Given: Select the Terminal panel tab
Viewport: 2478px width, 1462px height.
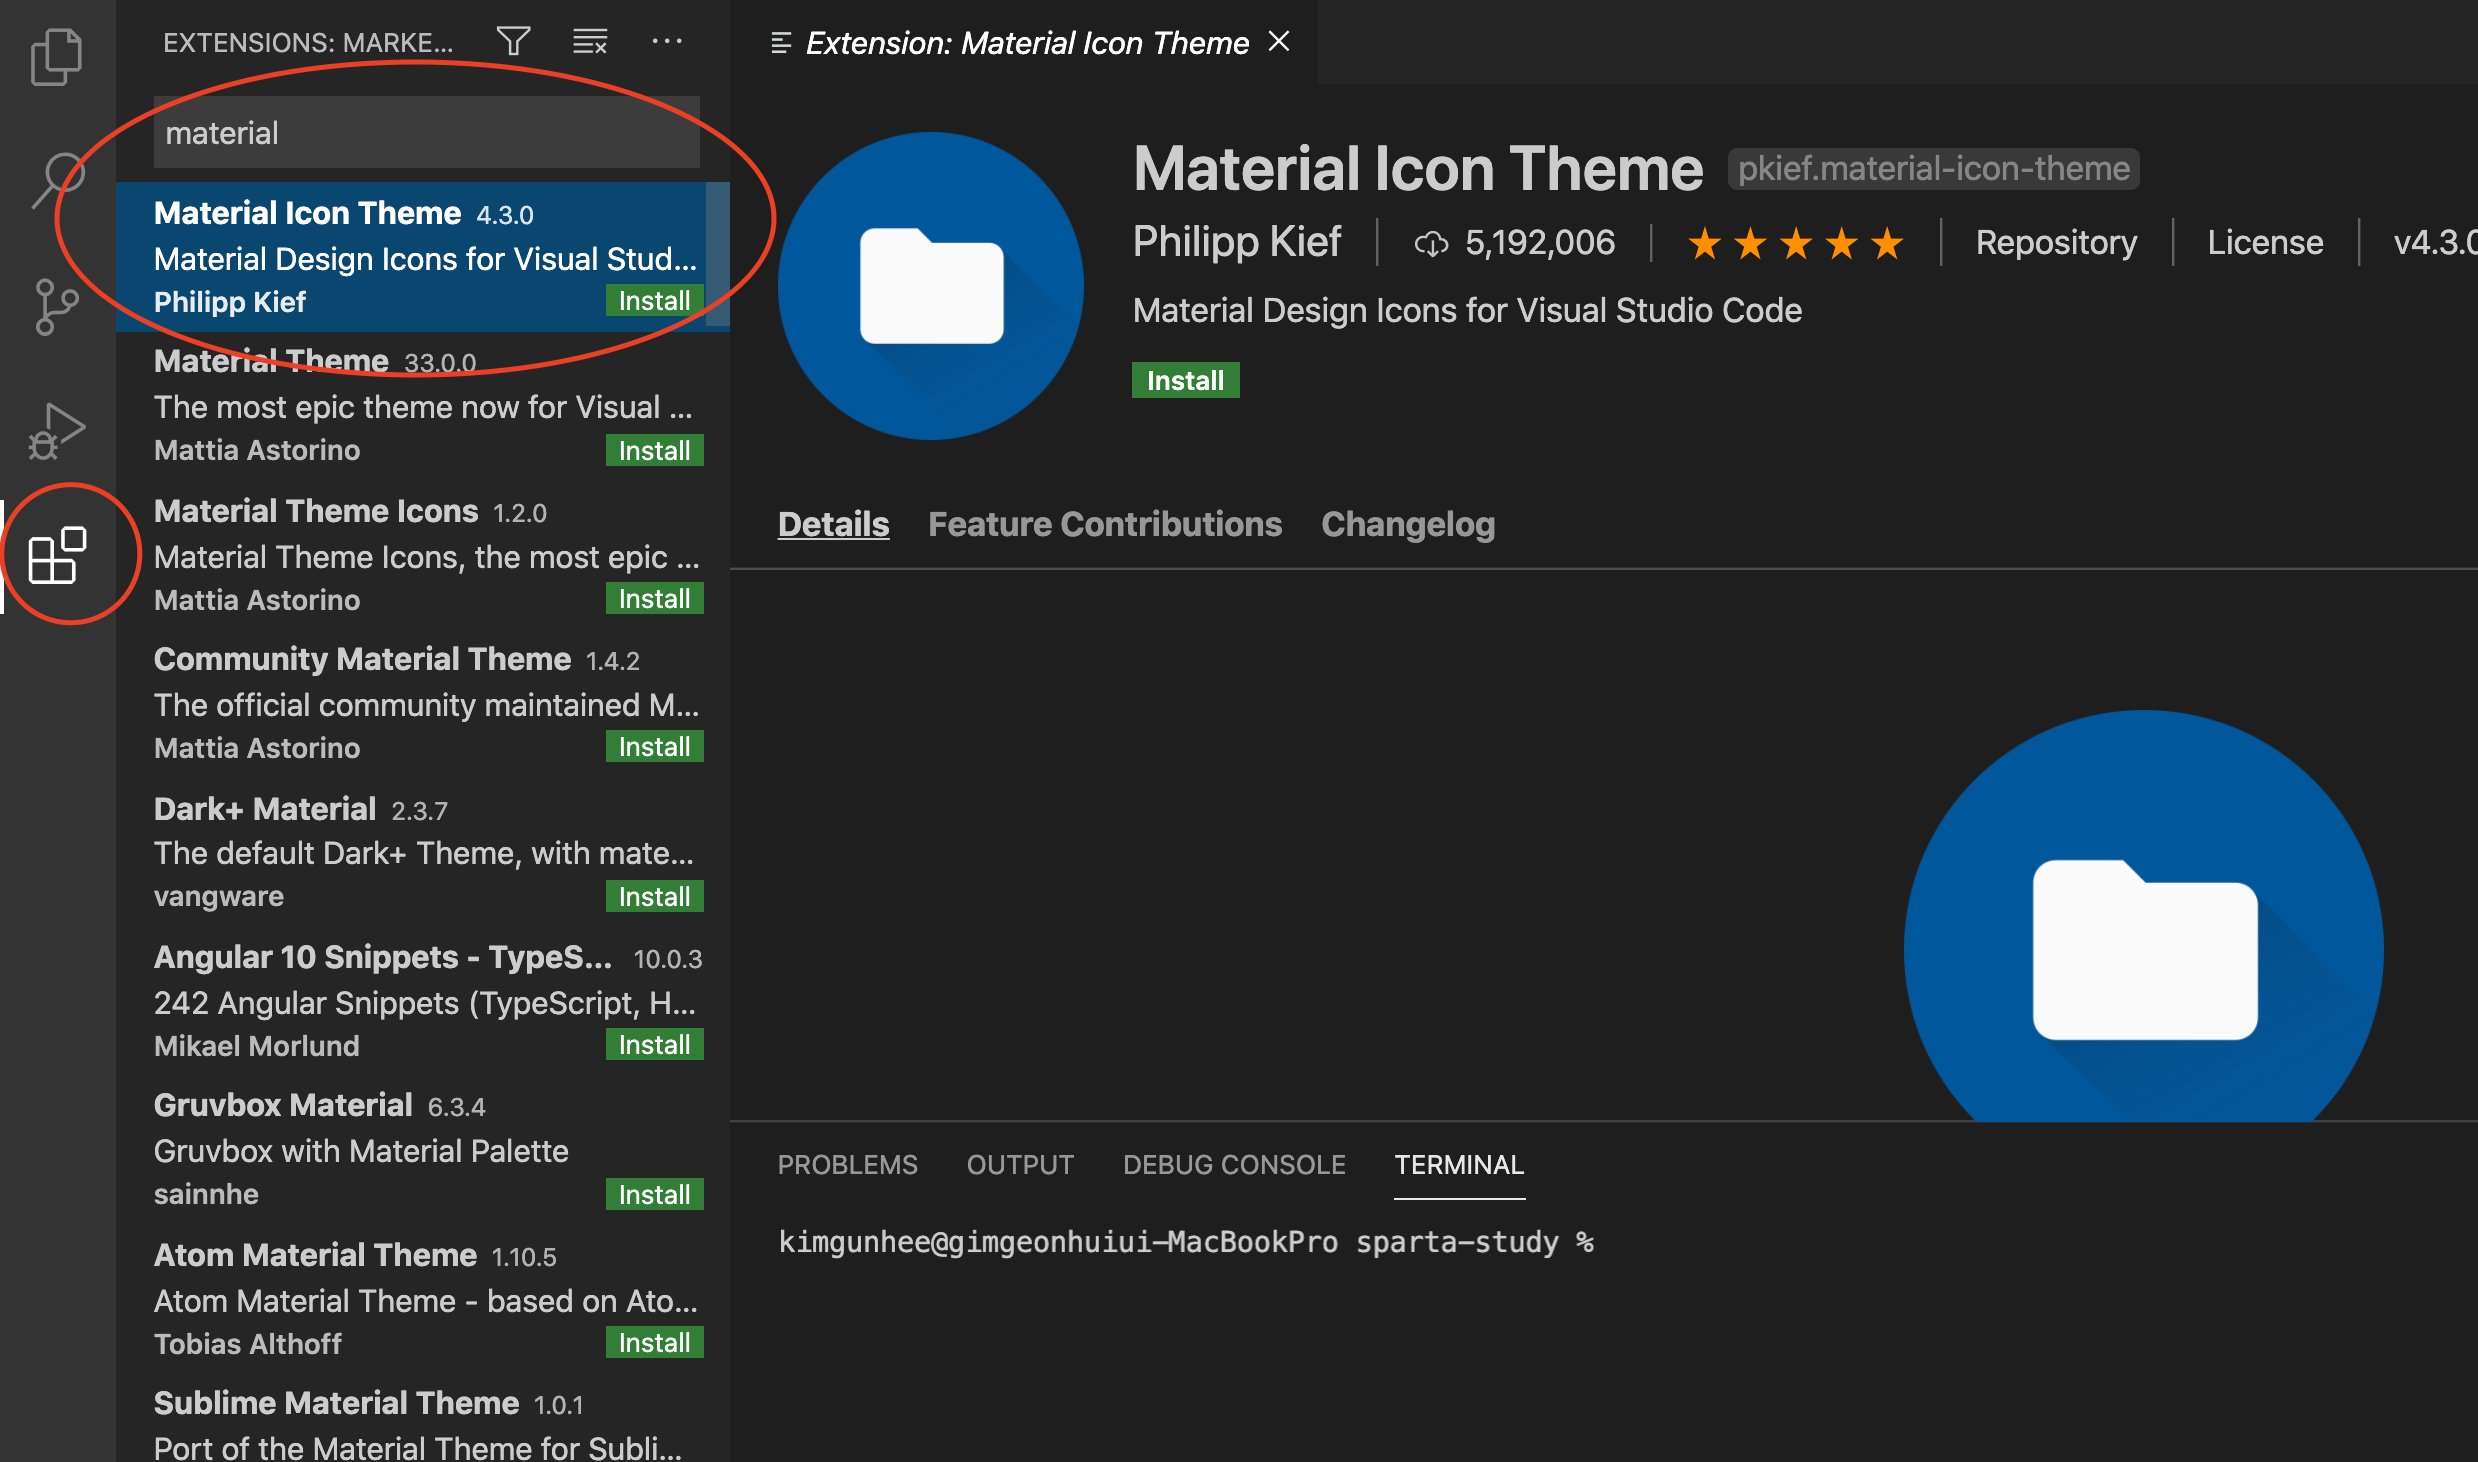Looking at the screenshot, I should pyautogui.click(x=1459, y=1165).
